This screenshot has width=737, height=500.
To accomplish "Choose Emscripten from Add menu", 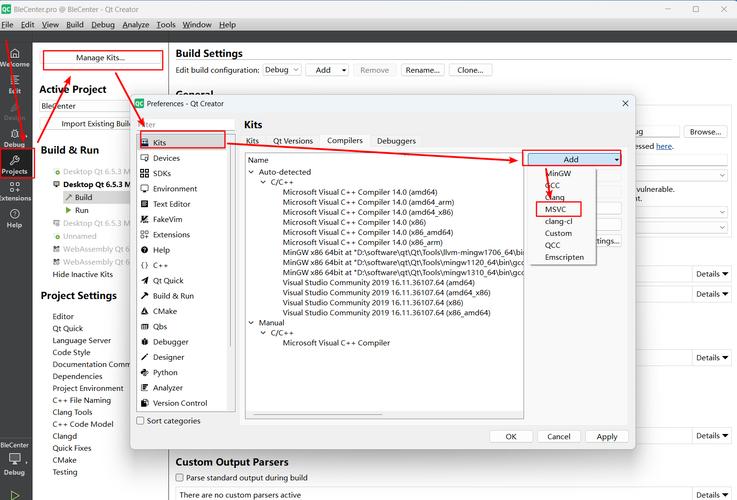I will point(564,257).
